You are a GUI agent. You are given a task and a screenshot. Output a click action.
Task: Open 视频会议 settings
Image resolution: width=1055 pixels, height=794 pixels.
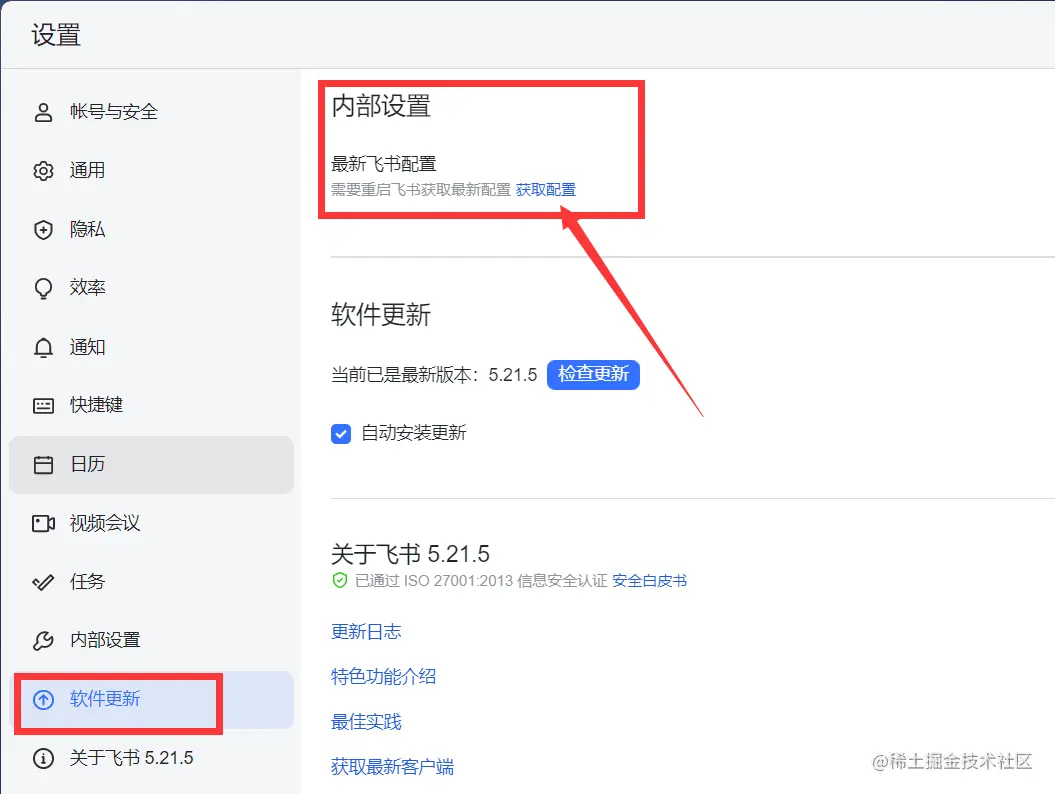(151, 524)
